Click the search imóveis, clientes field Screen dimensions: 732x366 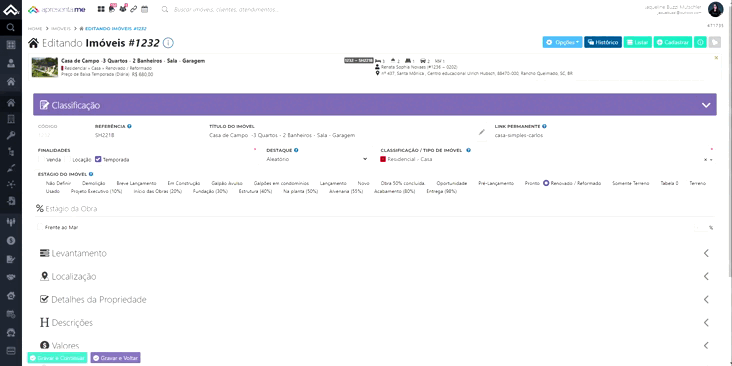coord(226,9)
